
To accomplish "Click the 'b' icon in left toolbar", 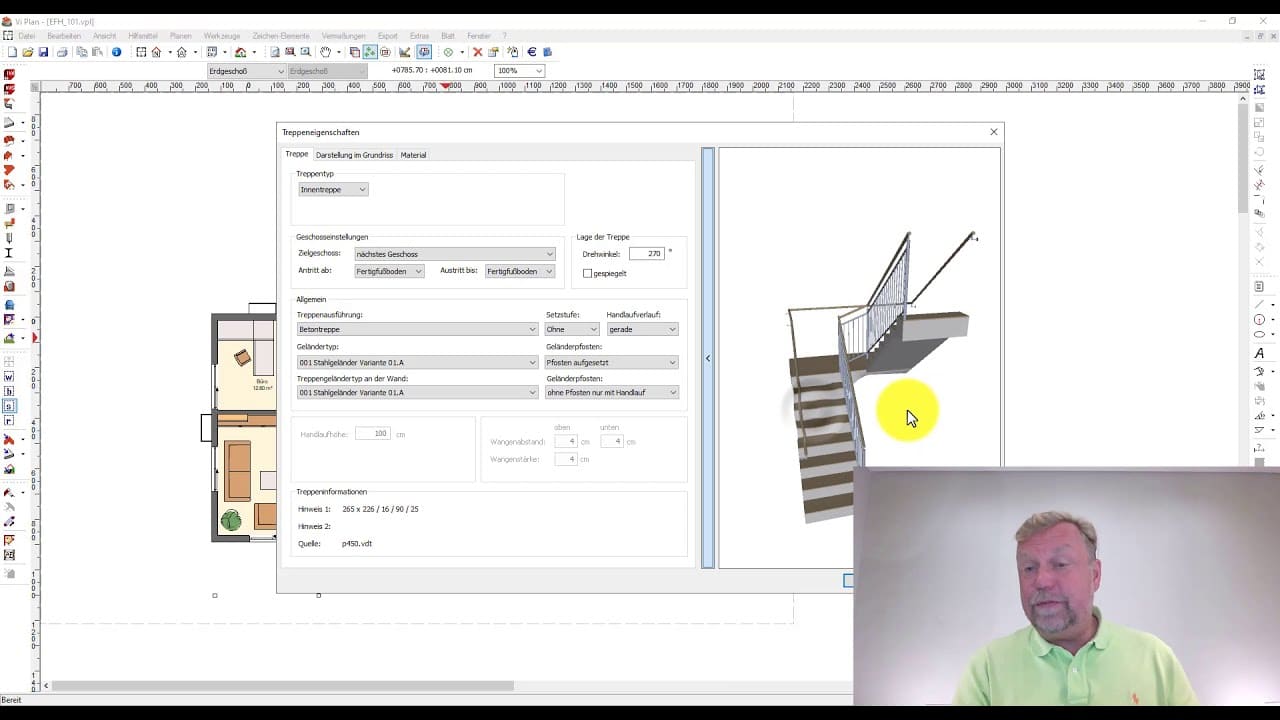I will tap(9, 391).
